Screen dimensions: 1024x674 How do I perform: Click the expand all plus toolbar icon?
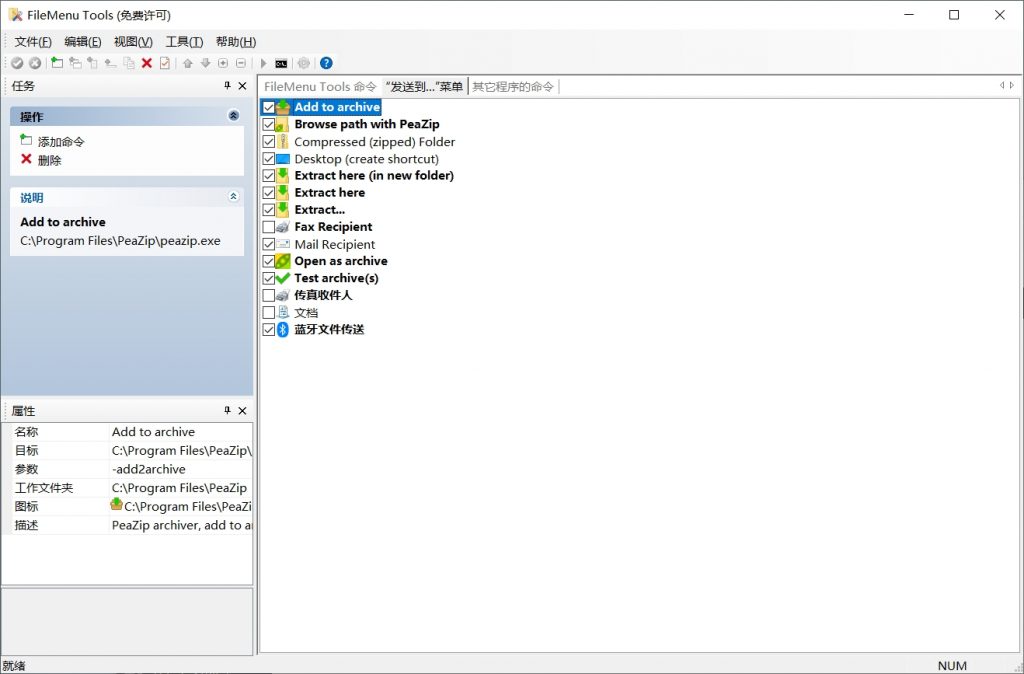coord(223,63)
